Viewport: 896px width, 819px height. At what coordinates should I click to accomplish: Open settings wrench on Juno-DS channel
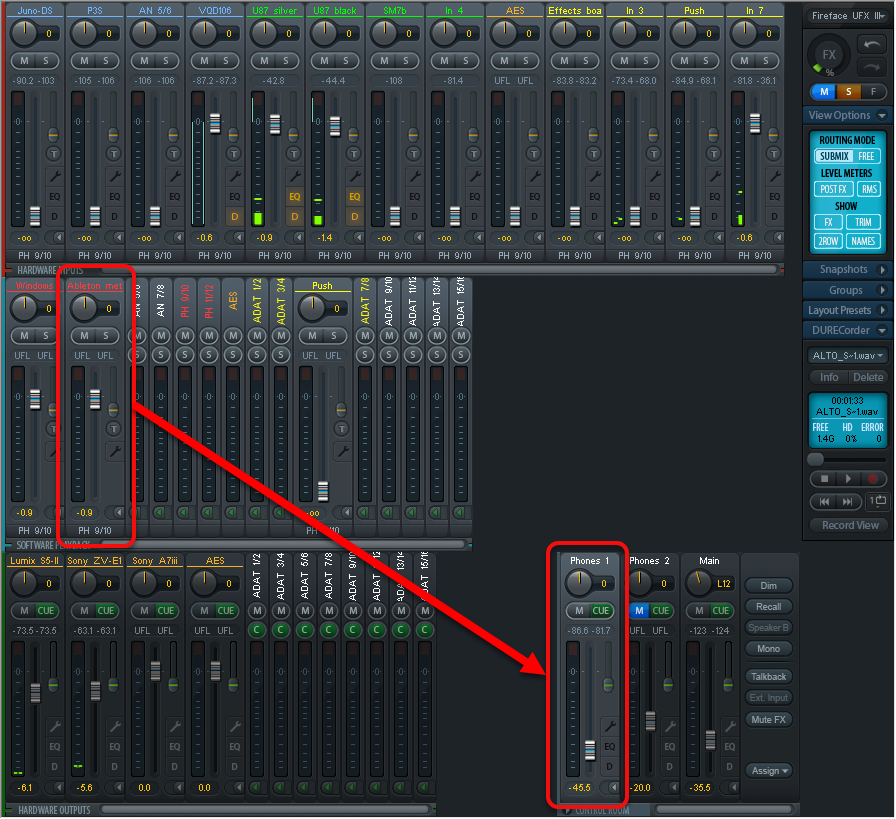click(x=55, y=175)
